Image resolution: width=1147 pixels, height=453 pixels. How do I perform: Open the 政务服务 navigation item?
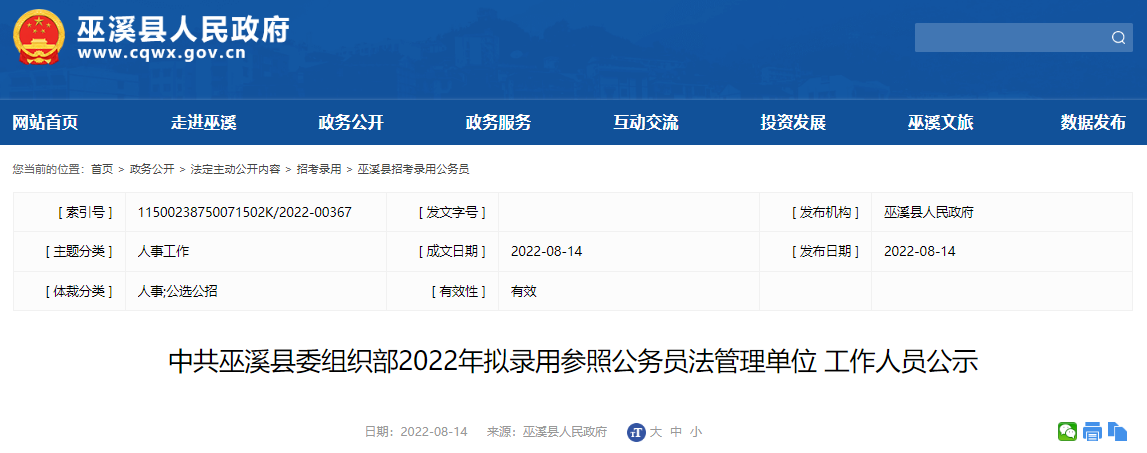[499, 123]
